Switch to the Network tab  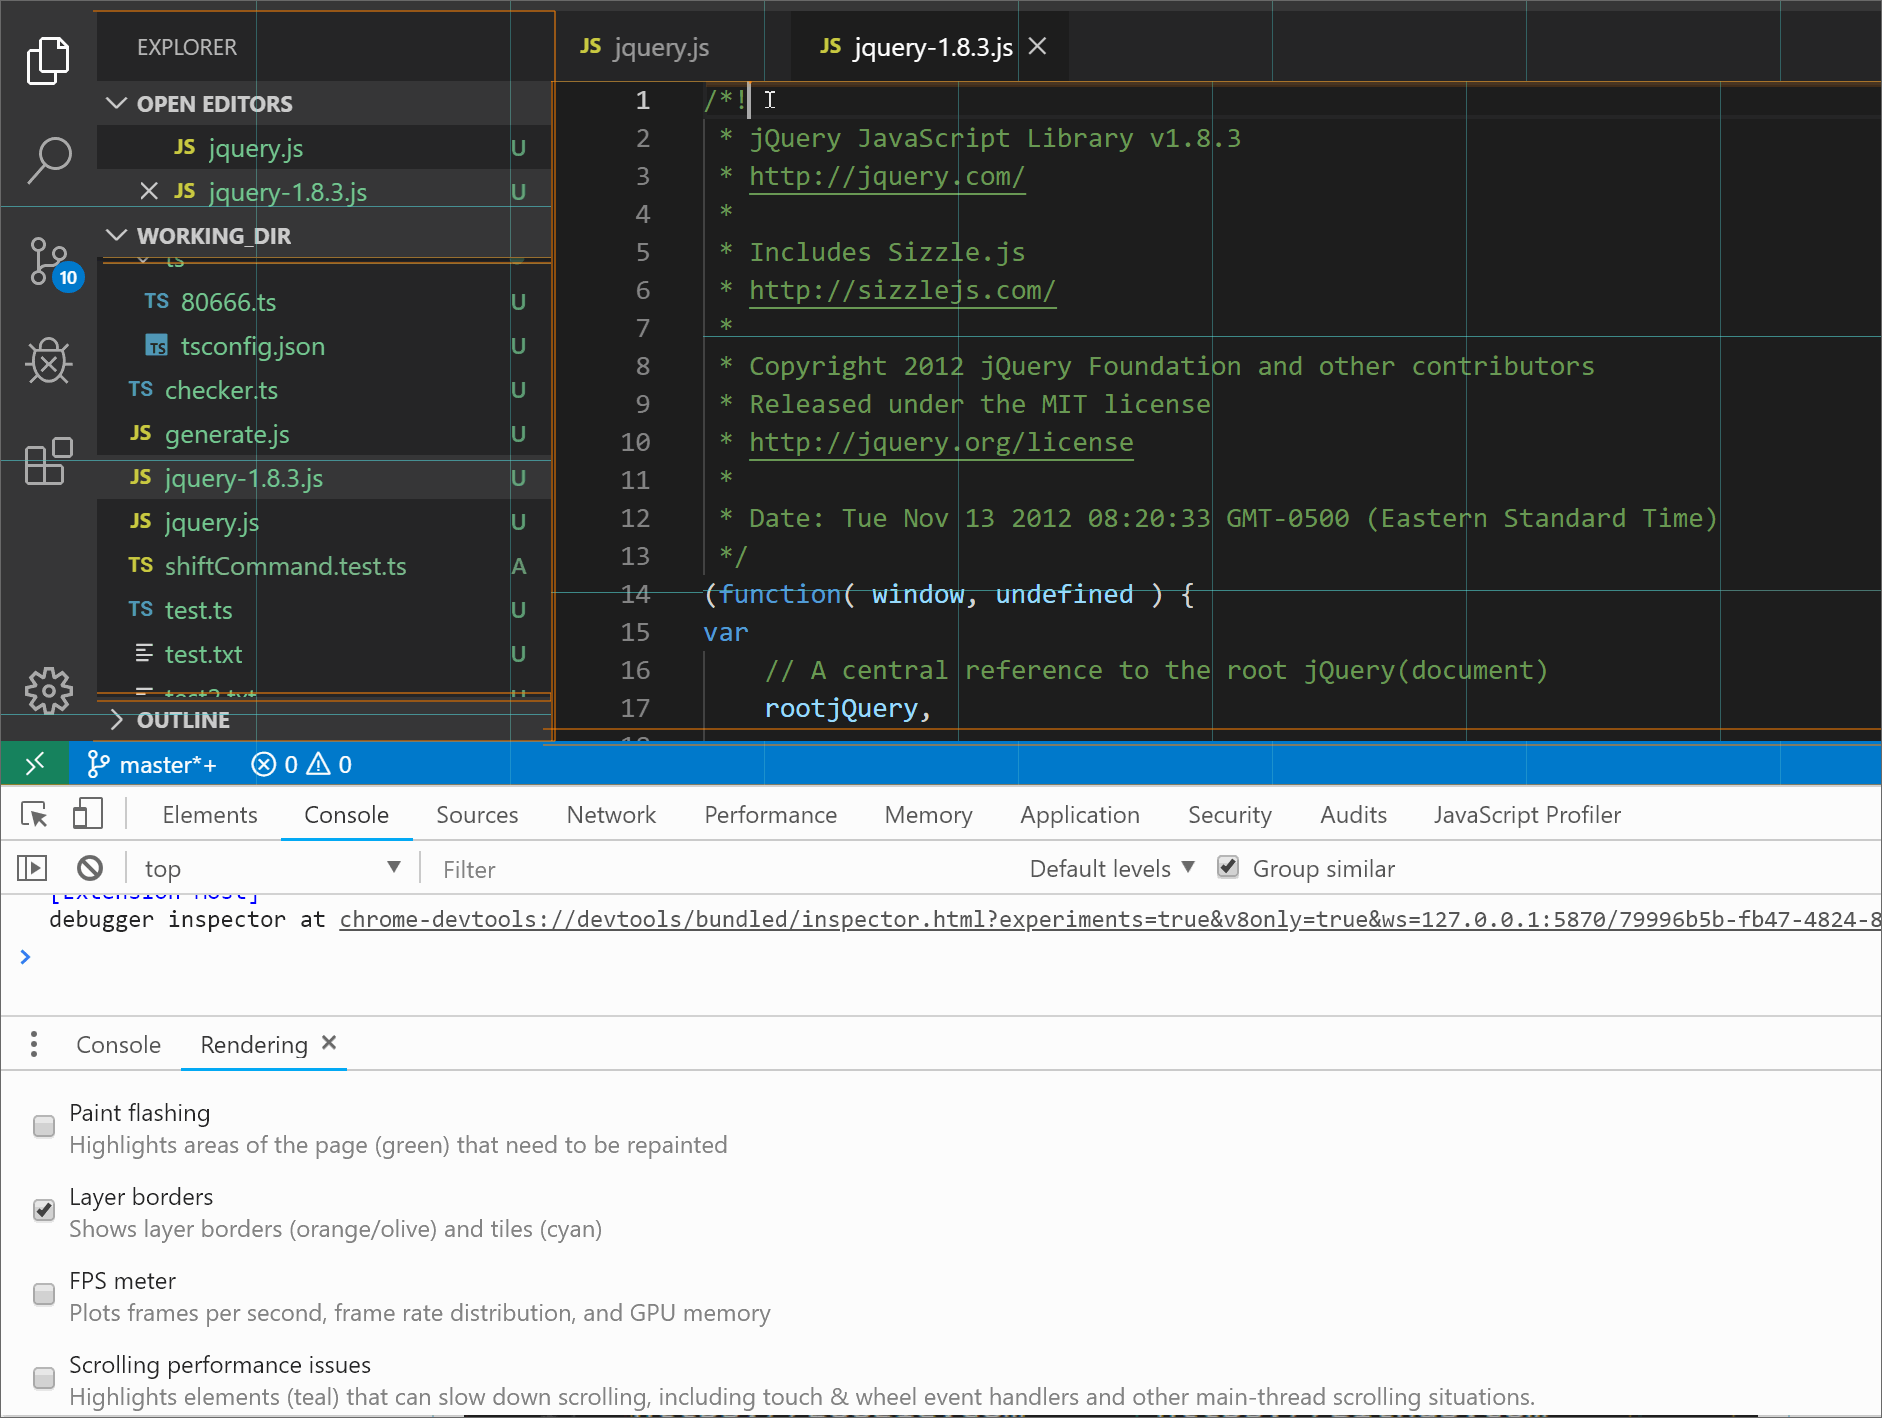pos(611,815)
